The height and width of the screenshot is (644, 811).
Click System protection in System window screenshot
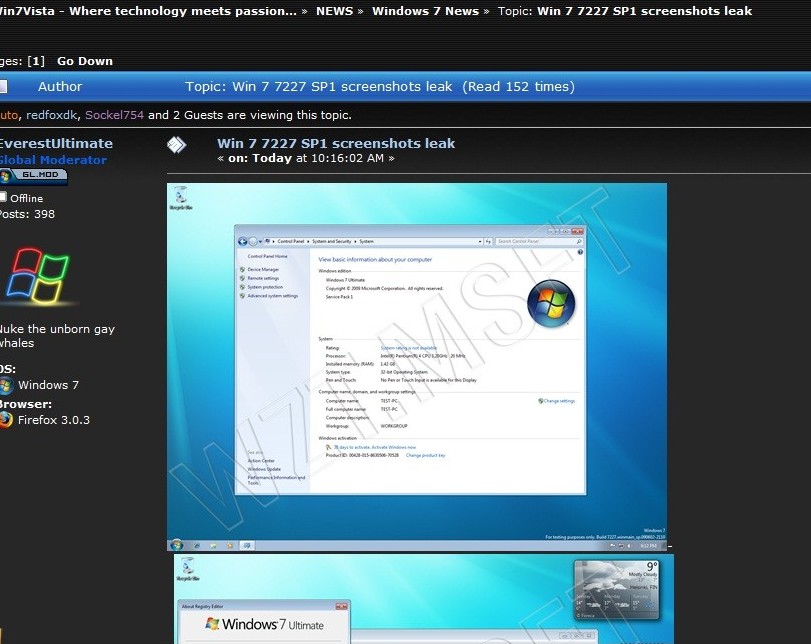tap(265, 287)
